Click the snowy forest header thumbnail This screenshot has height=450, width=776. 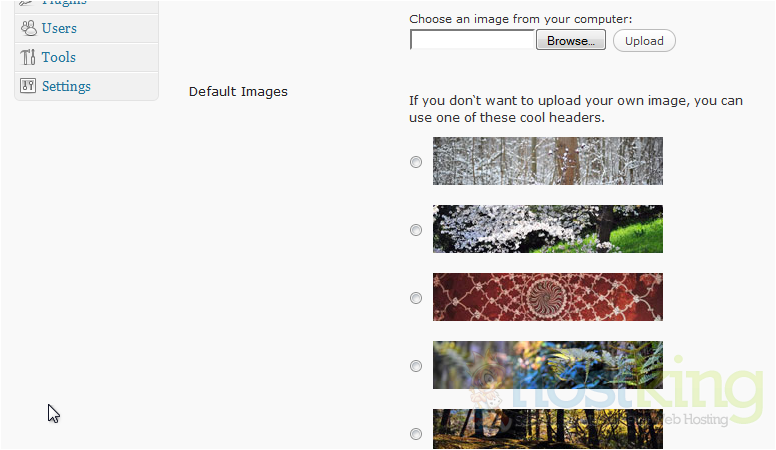(547, 161)
